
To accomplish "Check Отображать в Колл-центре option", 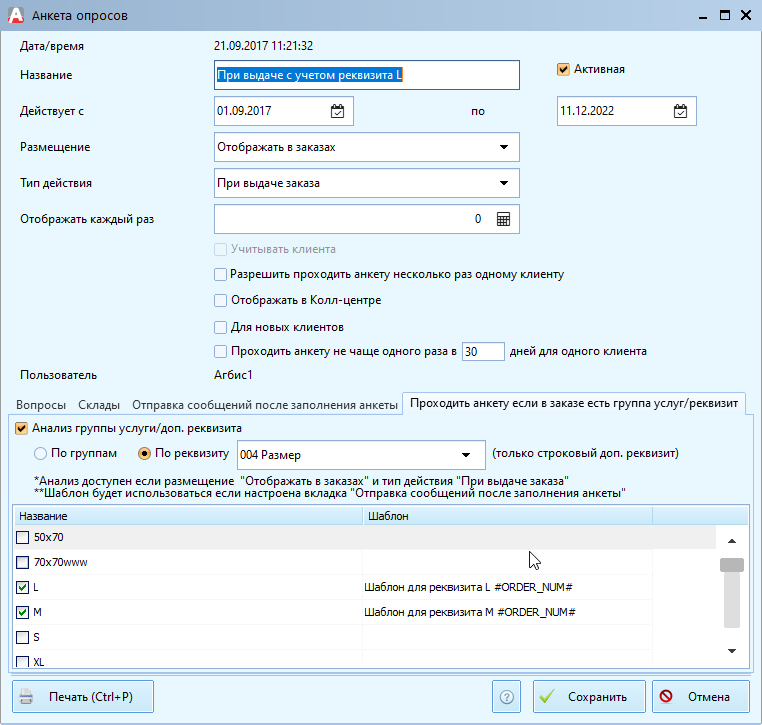I will point(220,300).
